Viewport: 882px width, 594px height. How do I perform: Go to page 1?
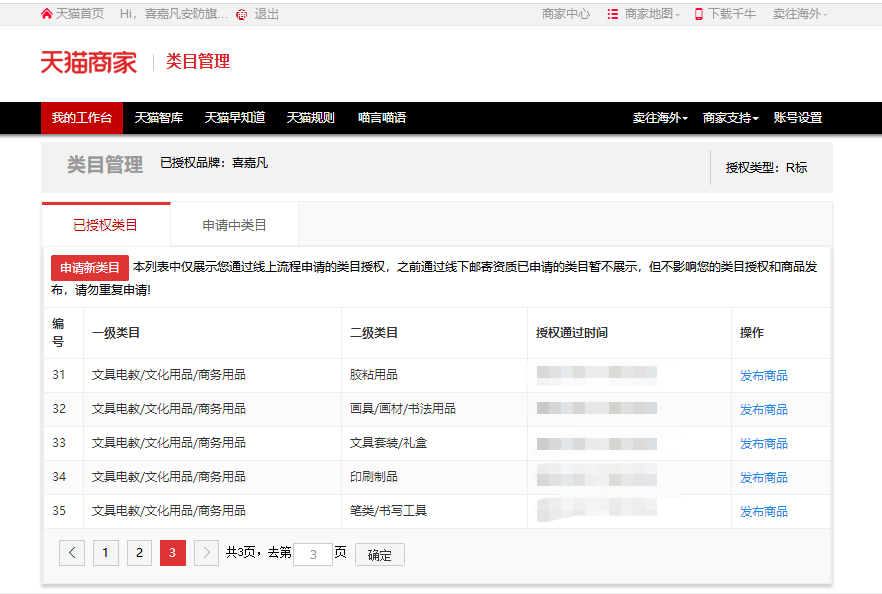(106, 553)
